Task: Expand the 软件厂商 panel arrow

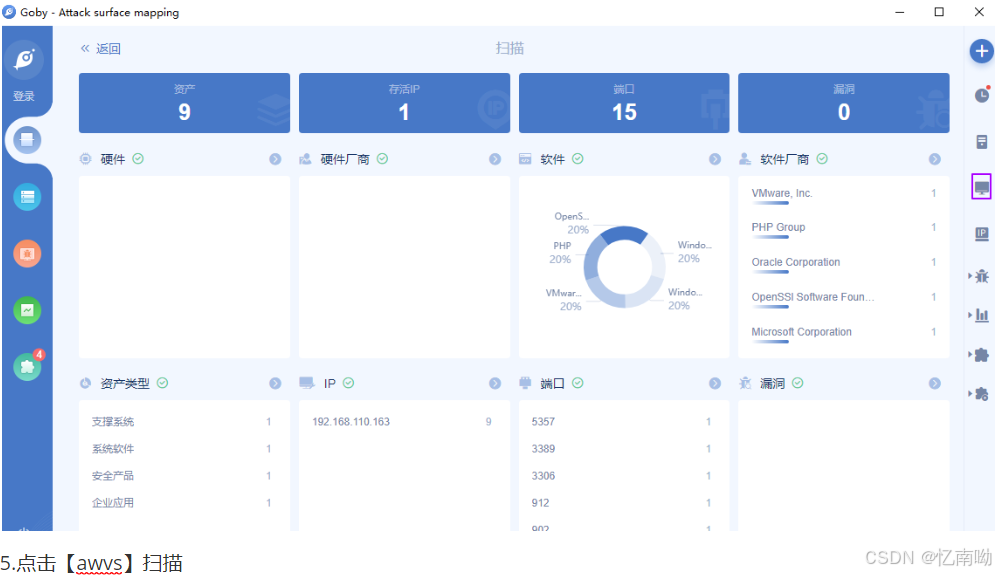Action: coord(934,159)
